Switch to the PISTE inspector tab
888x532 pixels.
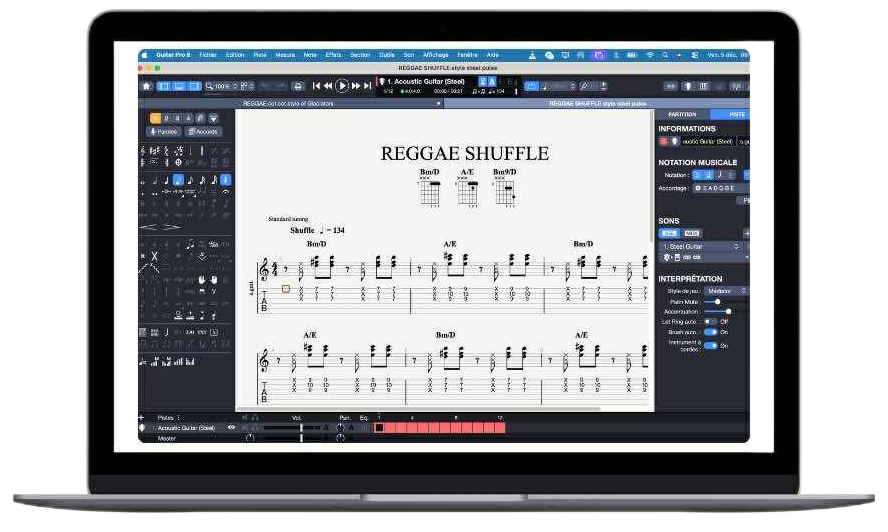coord(731,114)
